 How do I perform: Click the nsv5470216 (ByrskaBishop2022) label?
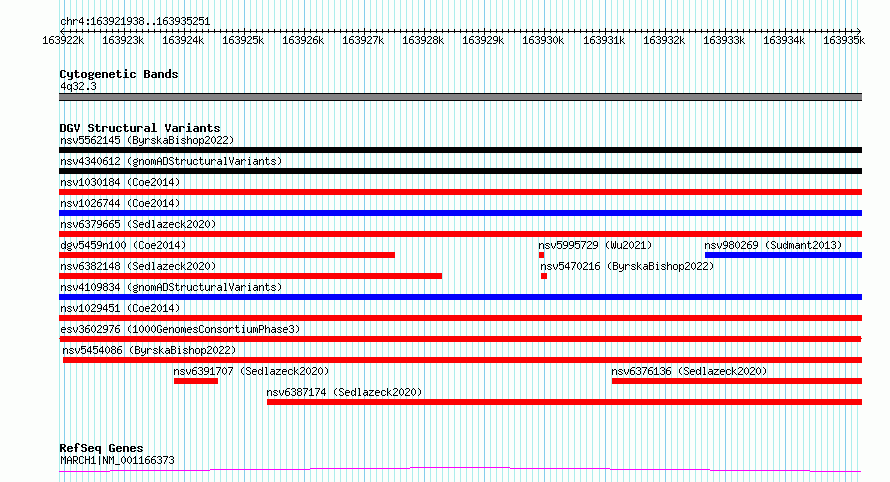[x=627, y=266]
